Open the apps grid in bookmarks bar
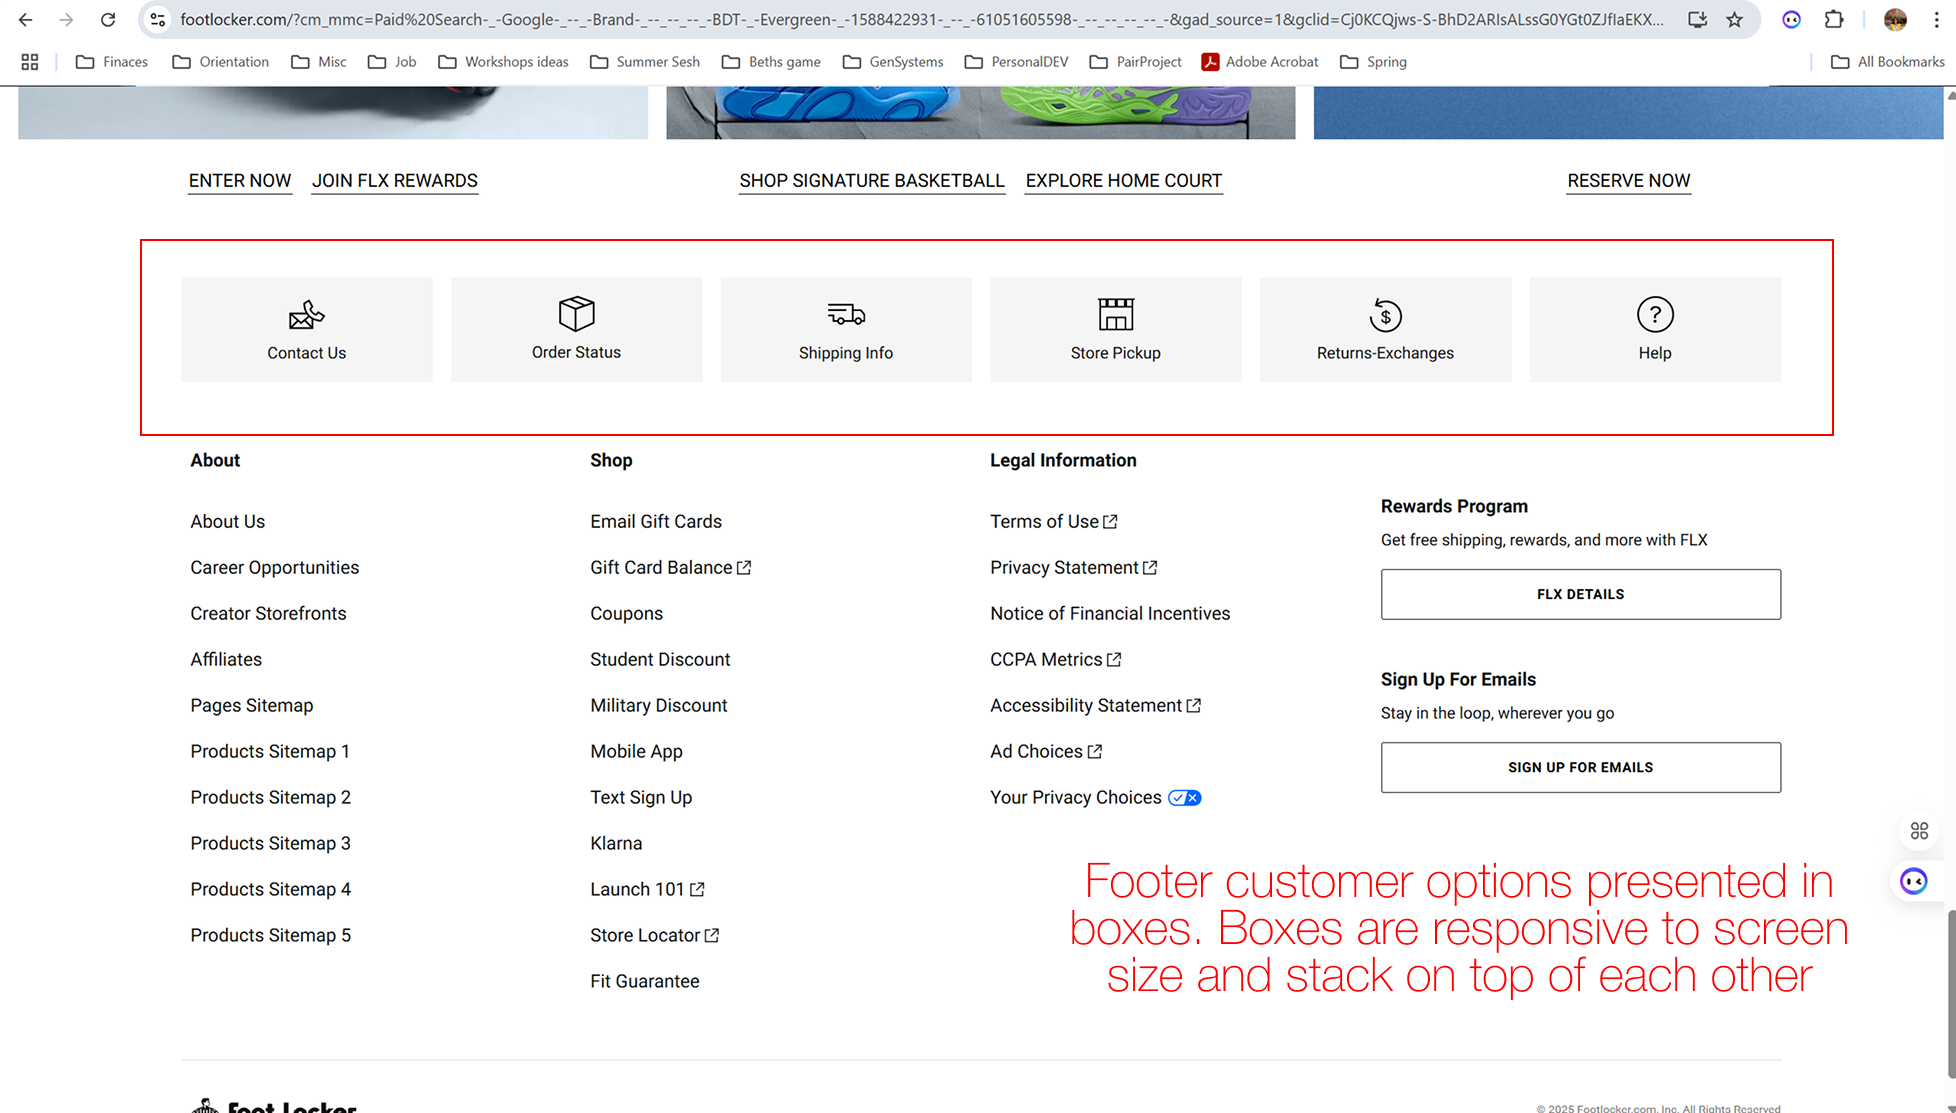The image size is (1956, 1113). 30,62
